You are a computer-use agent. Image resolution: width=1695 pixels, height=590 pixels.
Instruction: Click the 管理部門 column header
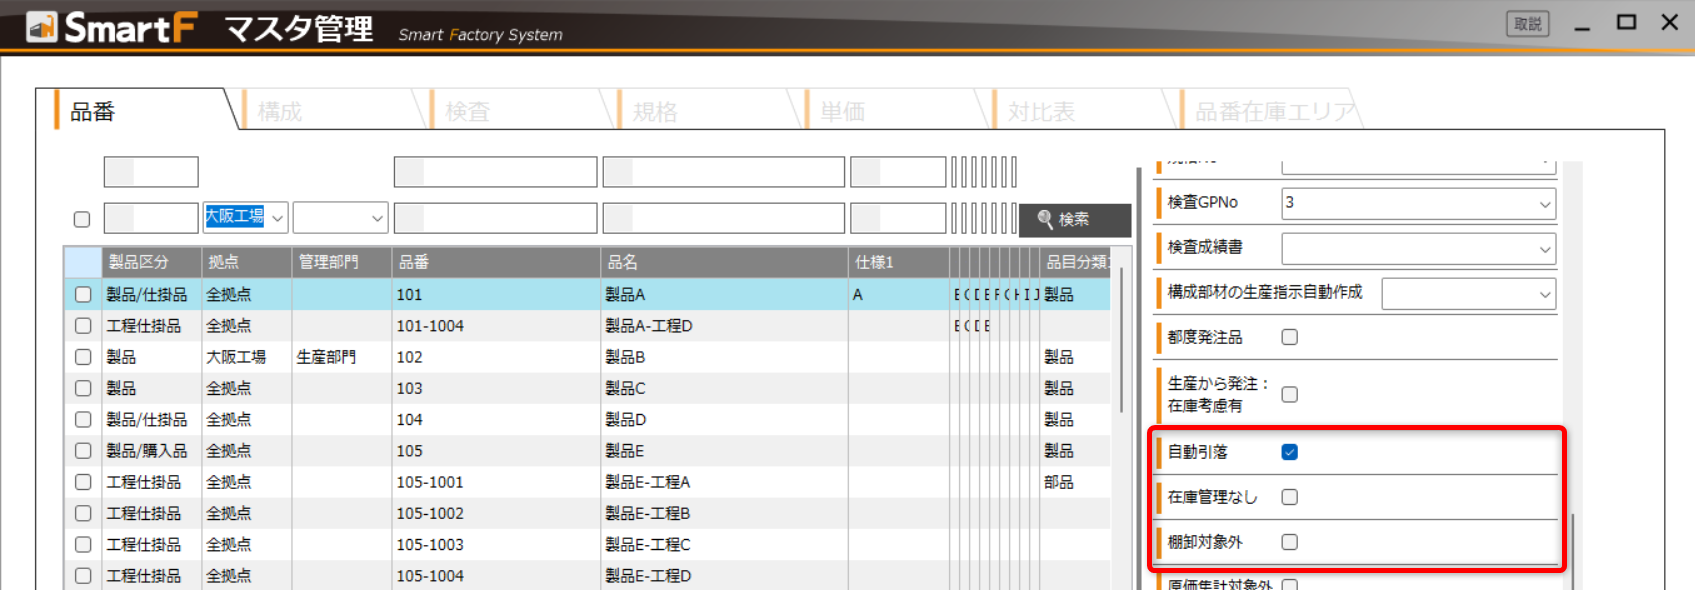click(341, 262)
